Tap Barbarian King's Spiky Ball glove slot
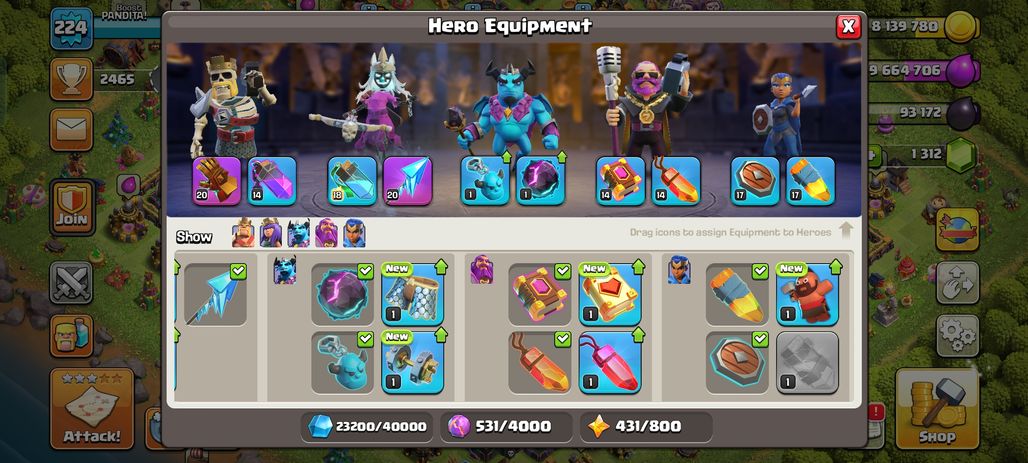 tap(216, 181)
